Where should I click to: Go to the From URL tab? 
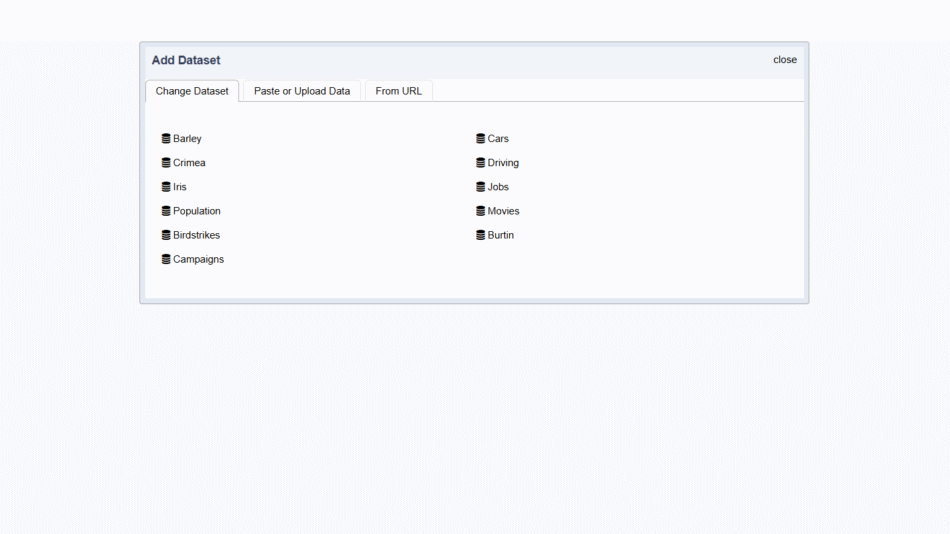398,91
